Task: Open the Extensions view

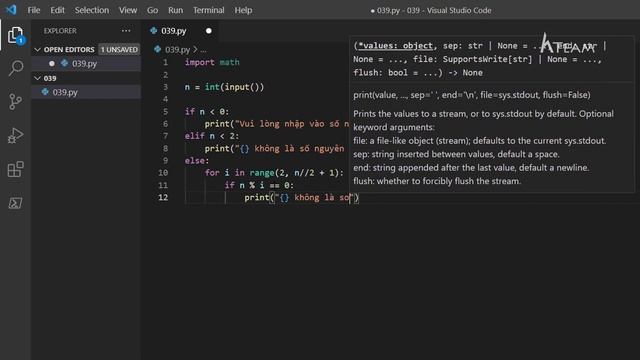Action: (16, 169)
